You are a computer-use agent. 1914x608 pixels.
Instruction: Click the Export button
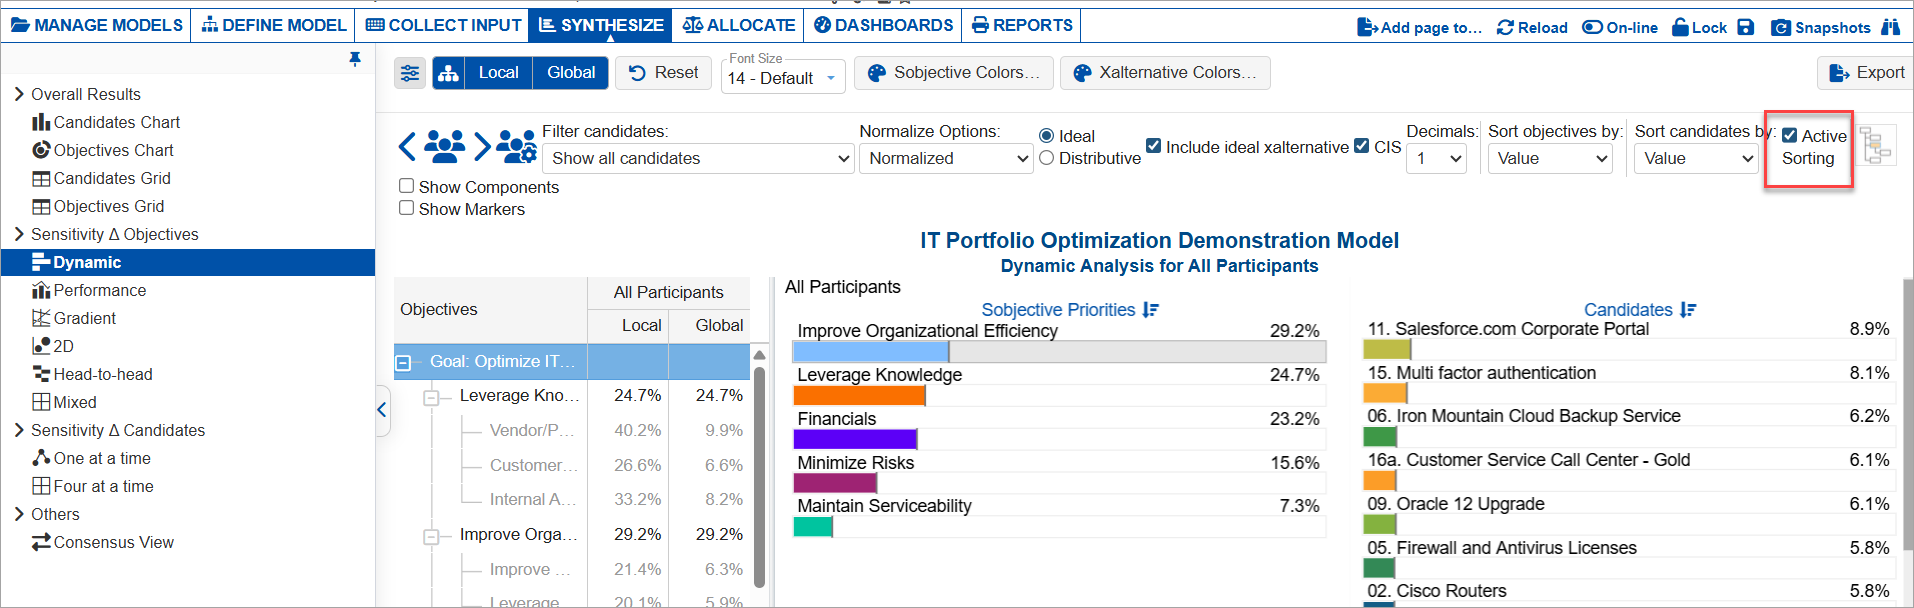pyautogui.click(x=1866, y=73)
